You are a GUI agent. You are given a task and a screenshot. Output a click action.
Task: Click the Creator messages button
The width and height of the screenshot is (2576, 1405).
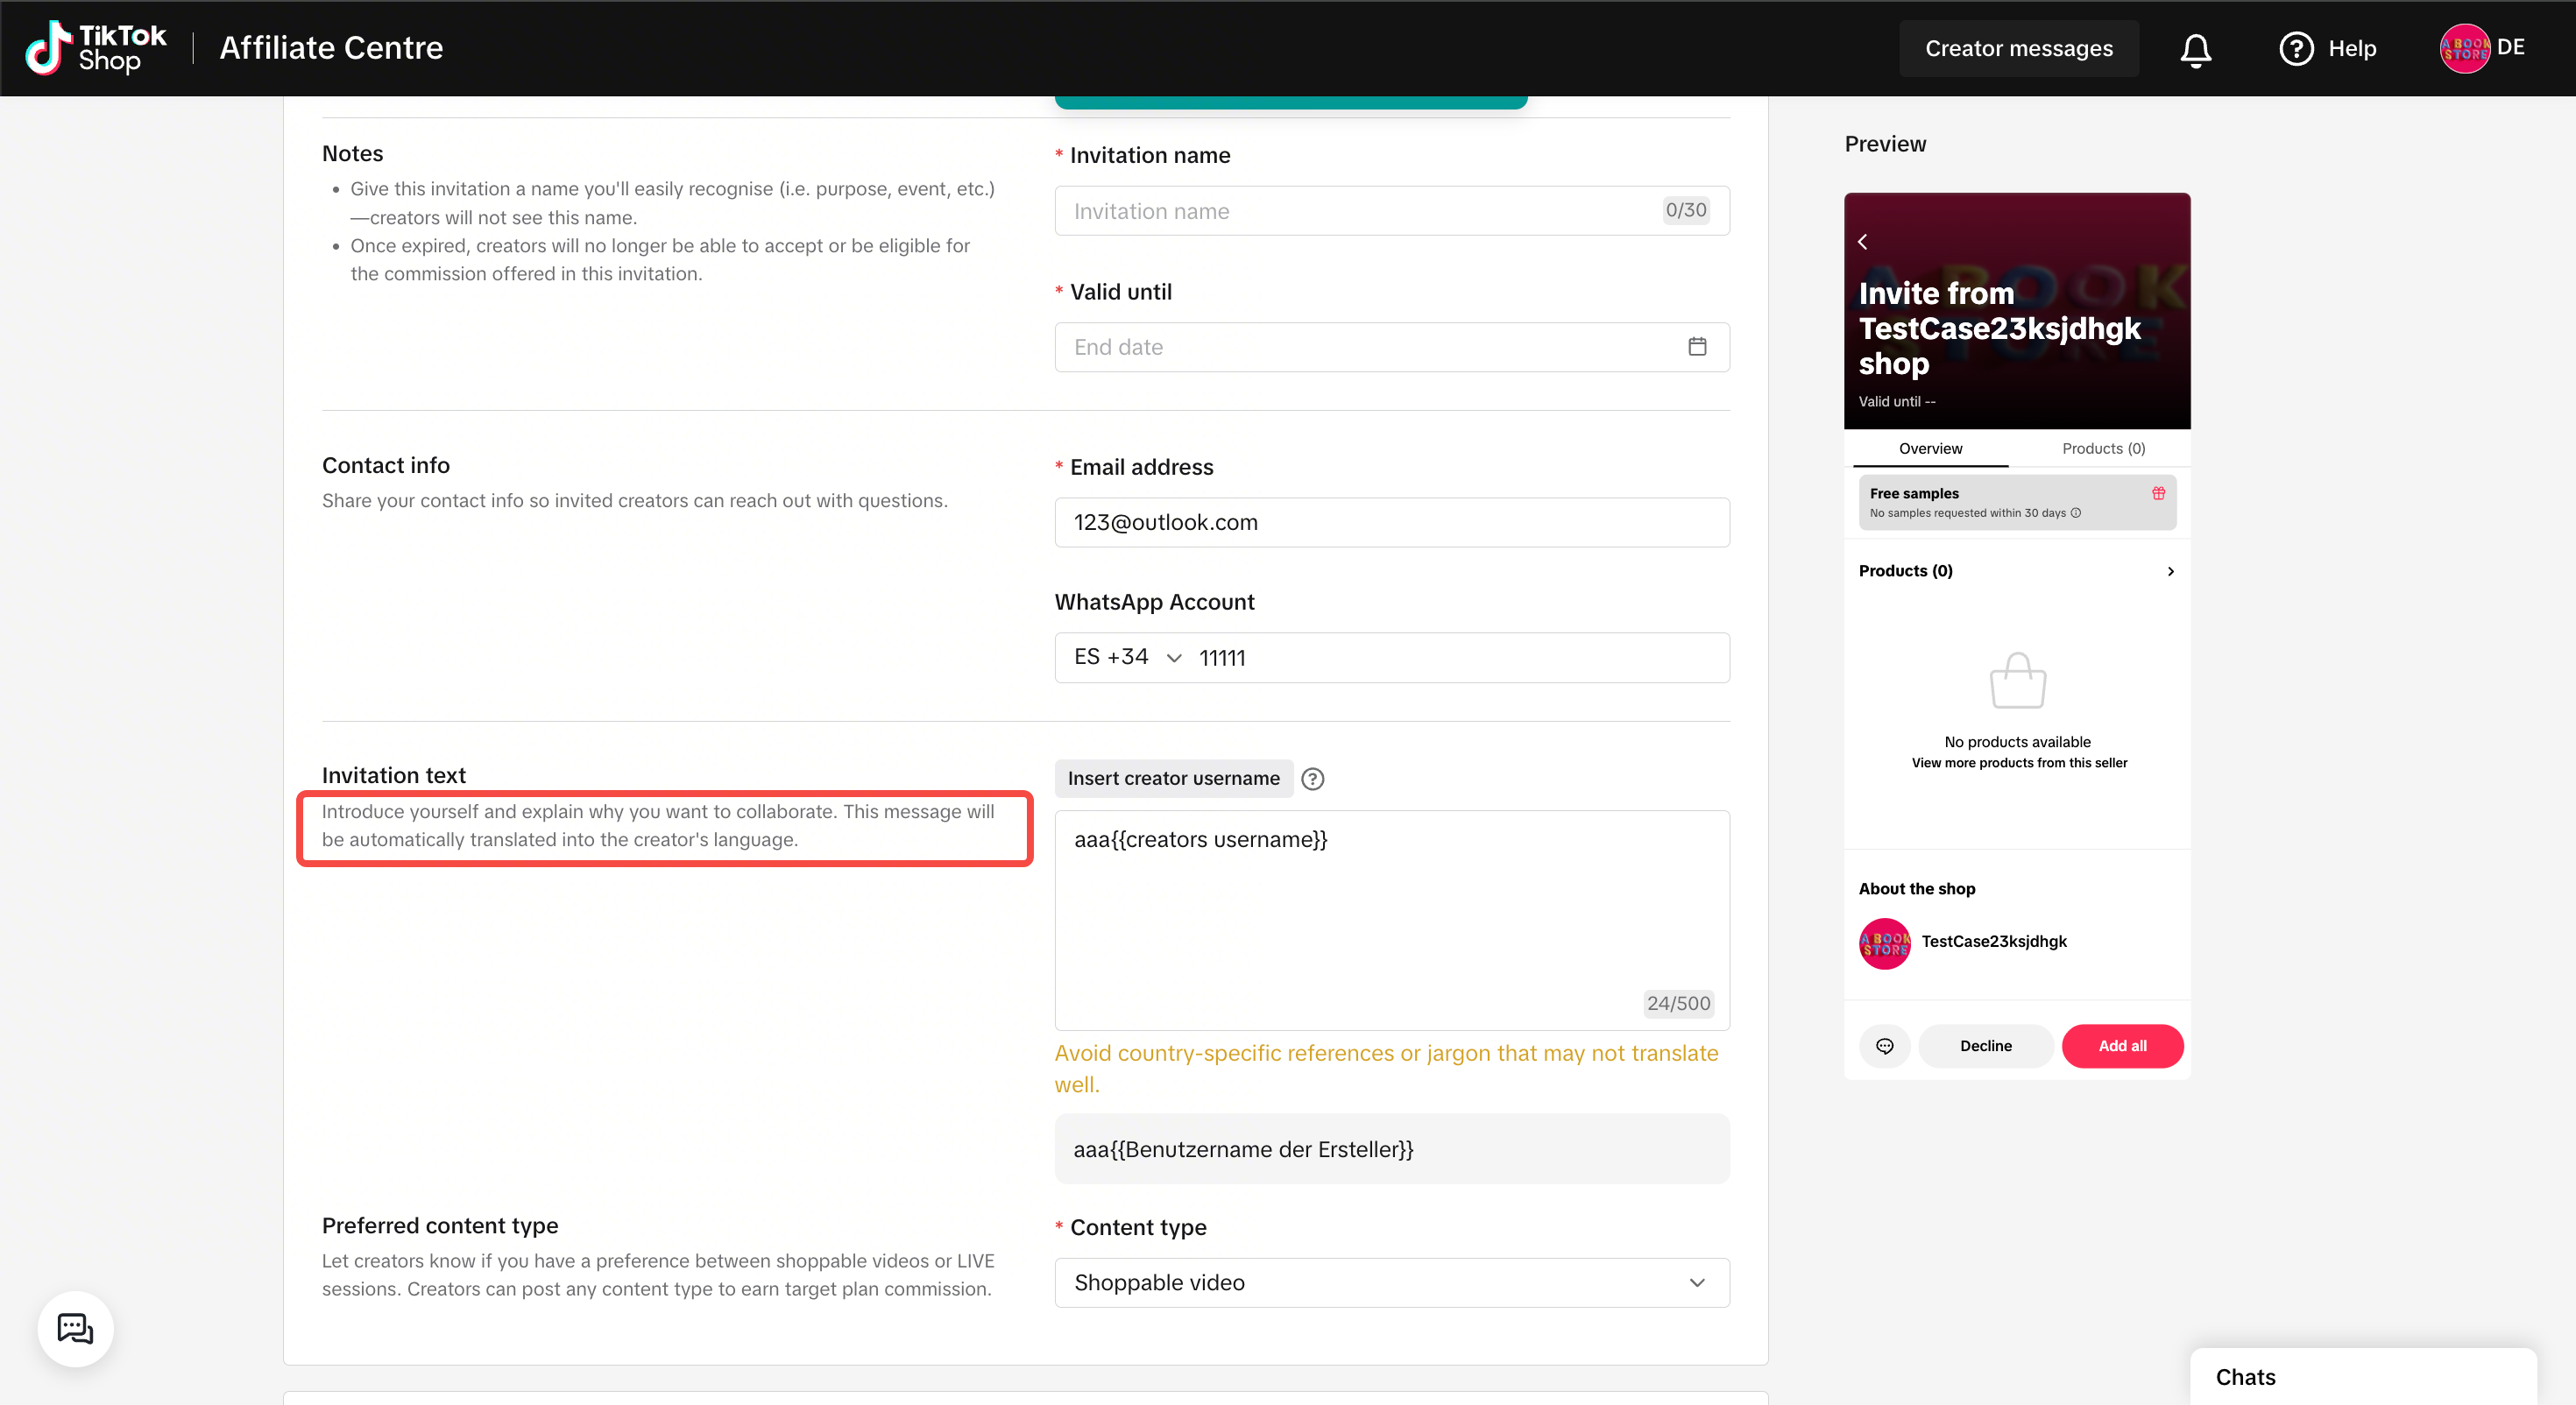[2018, 48]
